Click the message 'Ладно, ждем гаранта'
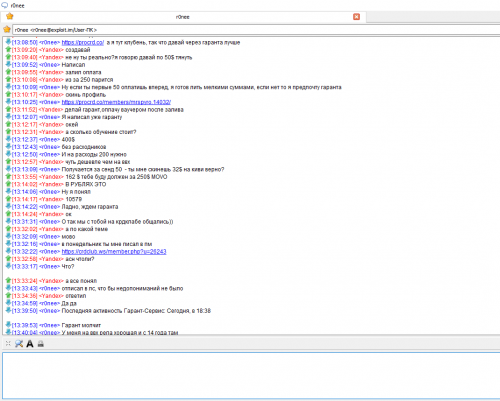 tap(90, 207)
